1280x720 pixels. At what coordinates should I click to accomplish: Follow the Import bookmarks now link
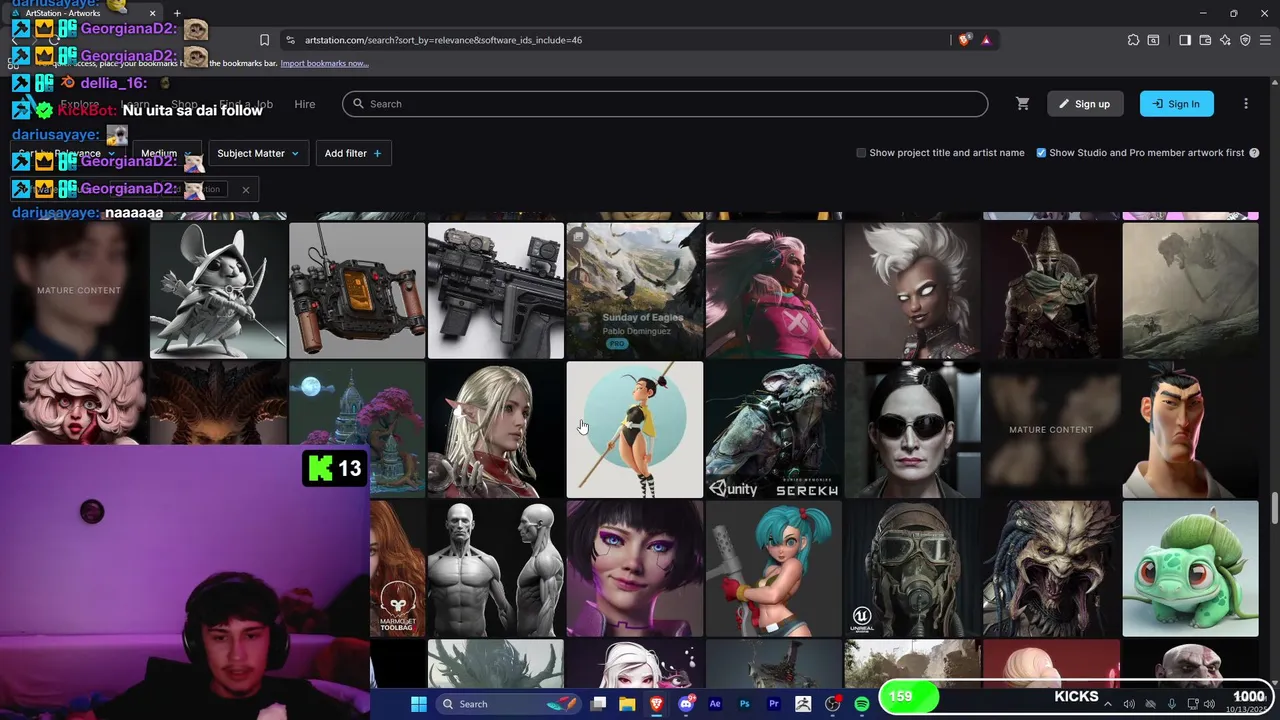pyautogui.click(x=324, y=63)
